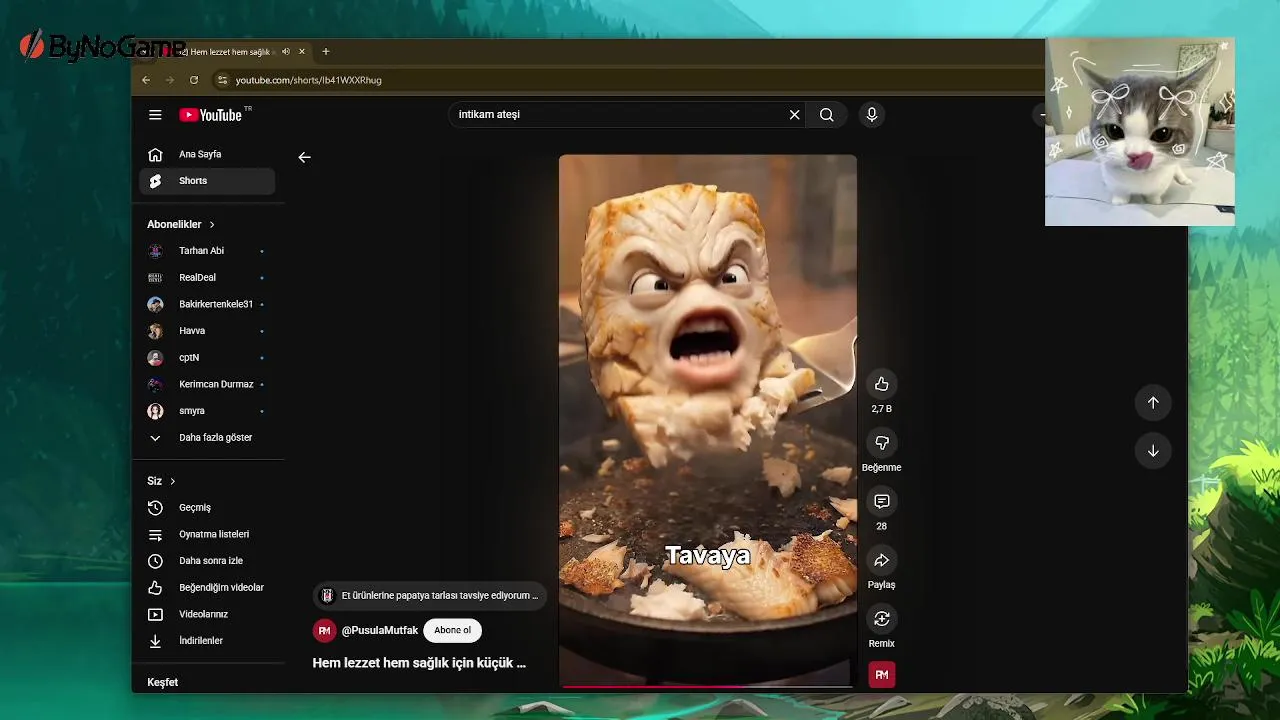Screen dimensions: 1280x720
Task: Open a new browser tab
Action: tap(325, 52)
